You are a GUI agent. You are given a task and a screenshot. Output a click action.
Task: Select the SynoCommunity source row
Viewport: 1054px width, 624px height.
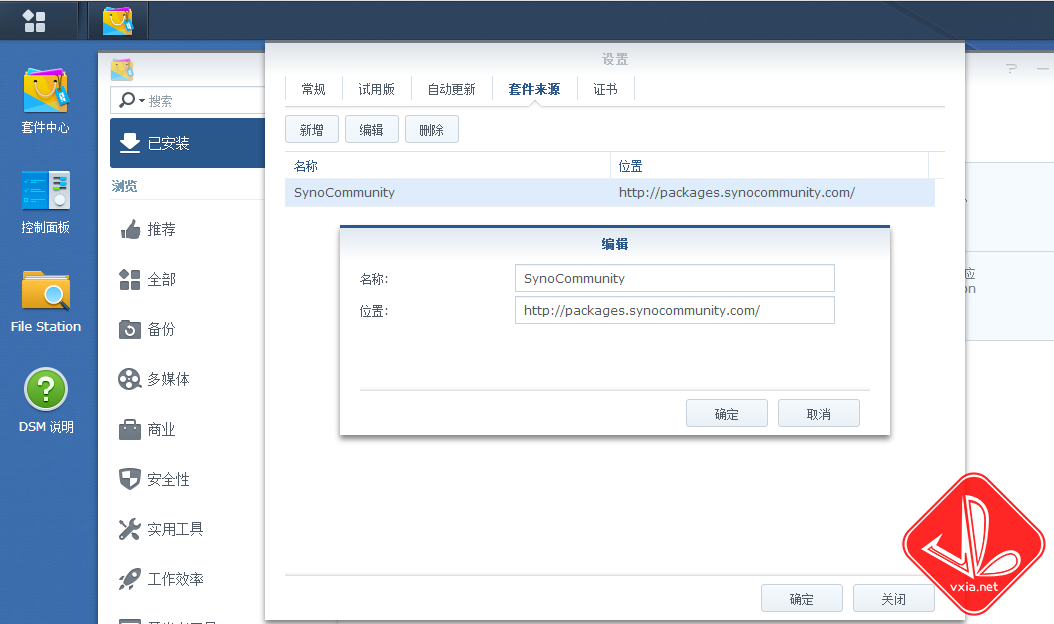point(610,193)
